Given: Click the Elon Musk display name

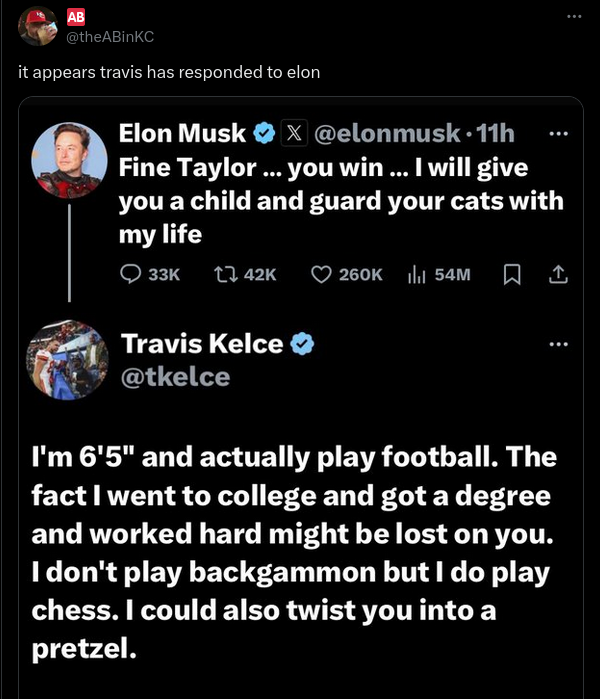Looking at the screenshot, I should [182, 133].
